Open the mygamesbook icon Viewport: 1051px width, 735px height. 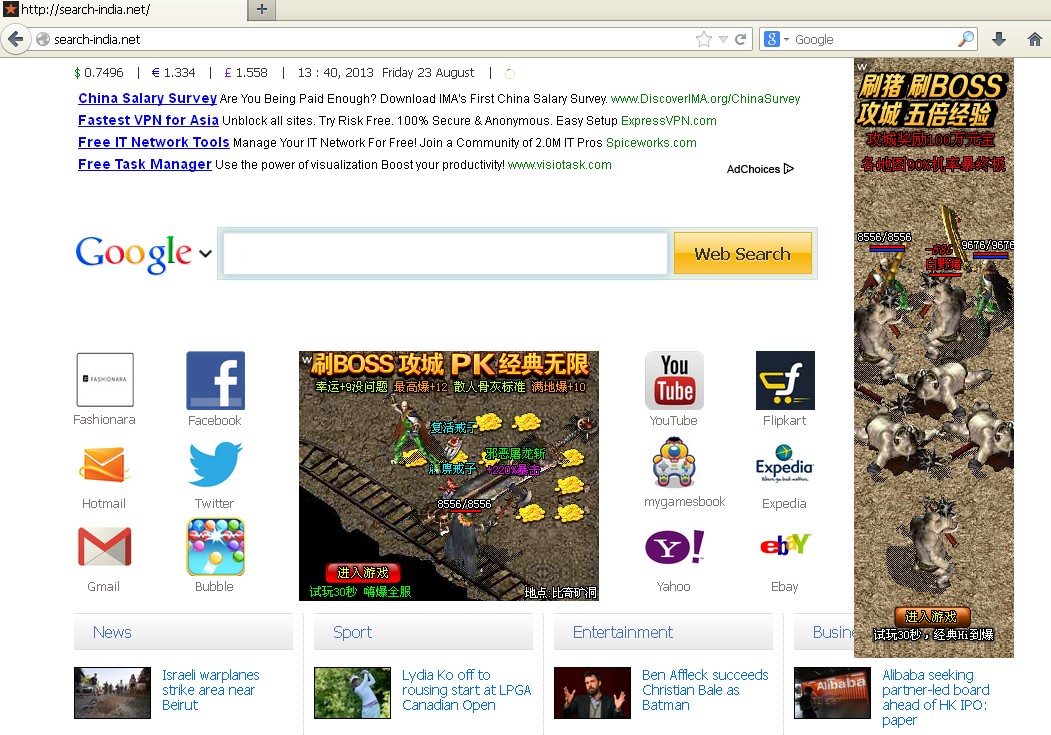(x=674, y=462)
